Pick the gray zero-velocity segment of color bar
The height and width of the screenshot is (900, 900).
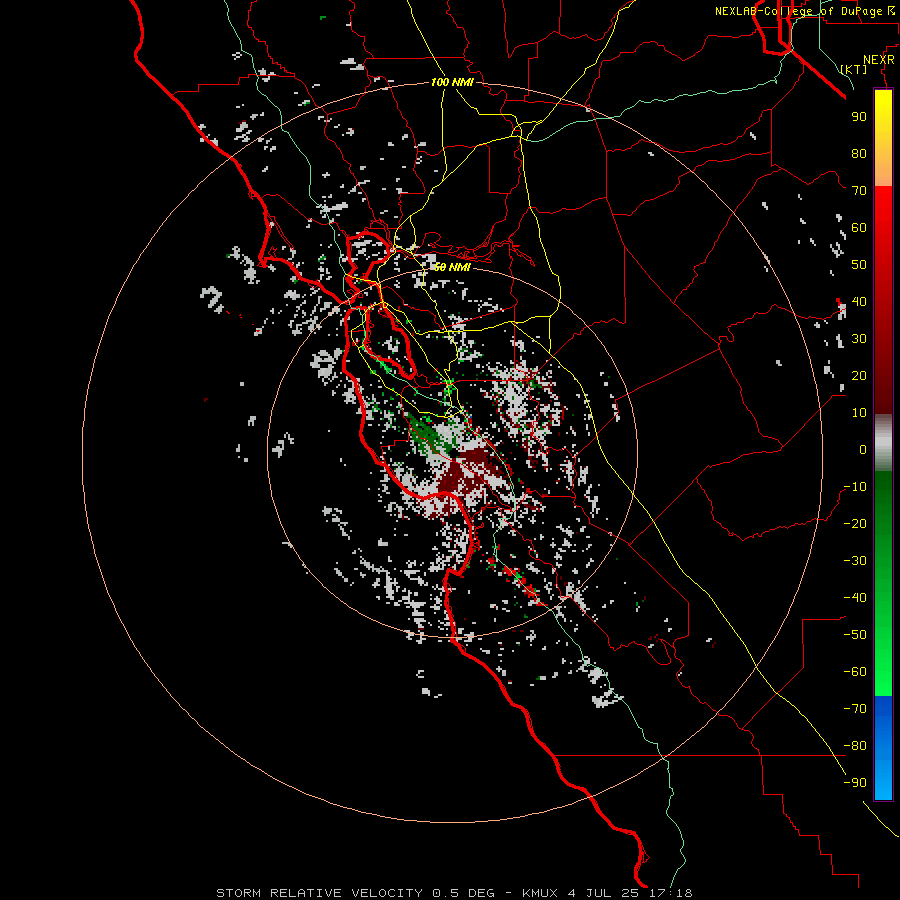tap(883, 443)
